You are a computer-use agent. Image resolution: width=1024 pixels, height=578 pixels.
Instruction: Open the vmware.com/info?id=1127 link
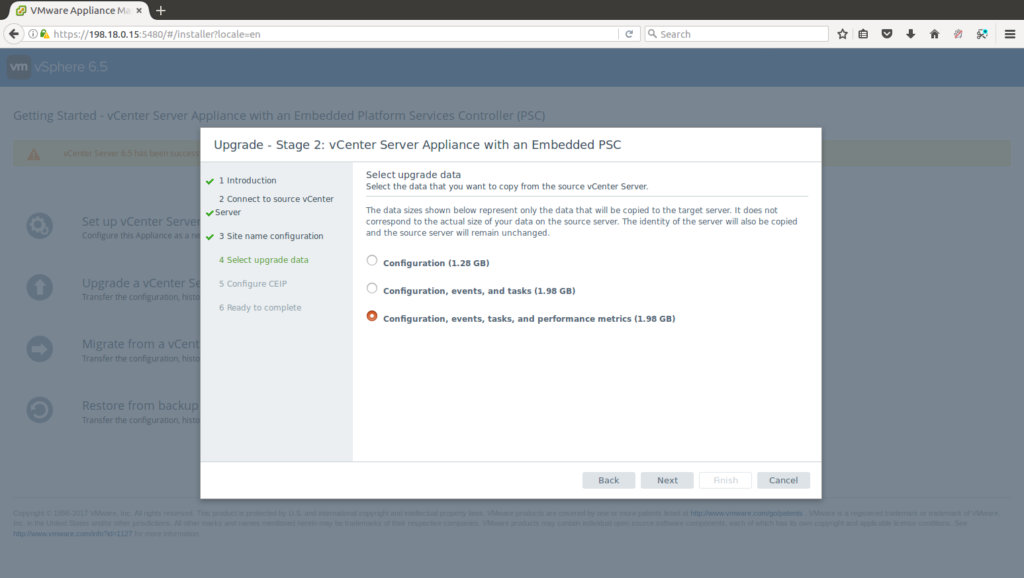click(x=72, y=534)
